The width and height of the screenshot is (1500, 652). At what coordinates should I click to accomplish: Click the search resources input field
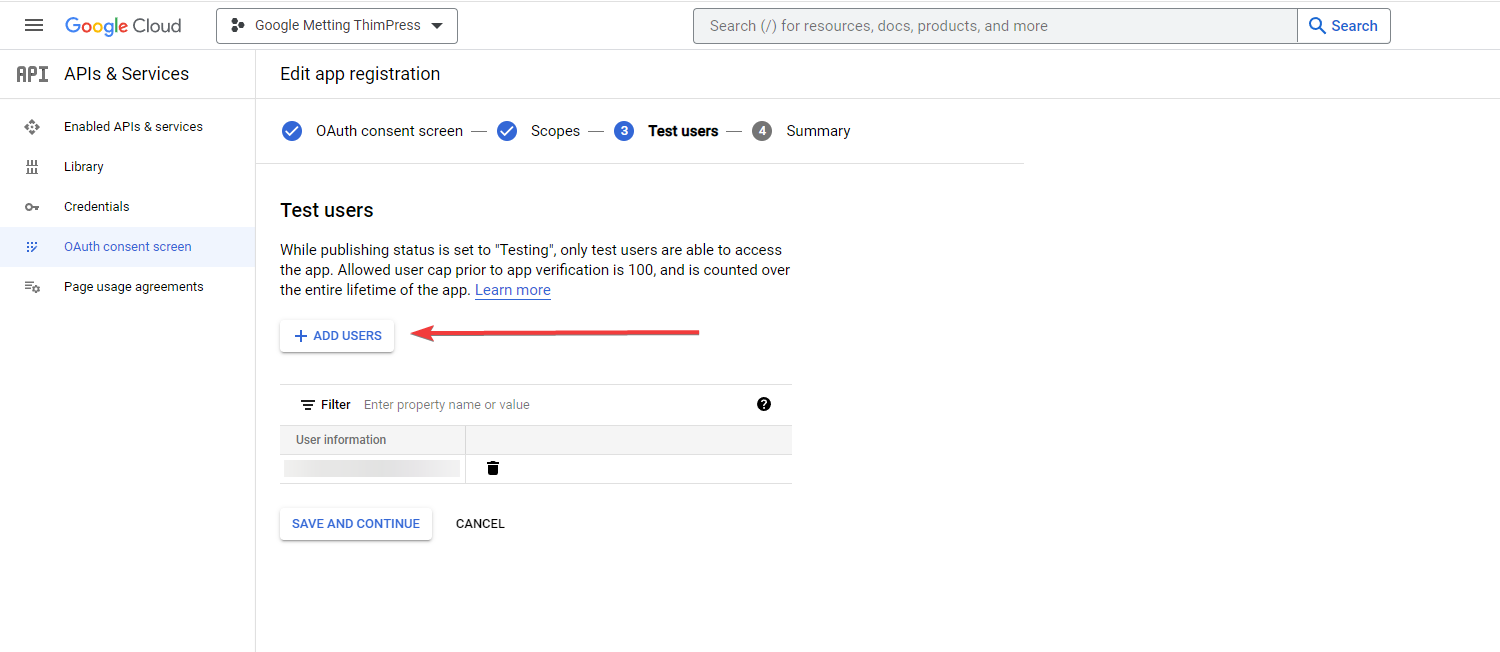click(995, 26)
